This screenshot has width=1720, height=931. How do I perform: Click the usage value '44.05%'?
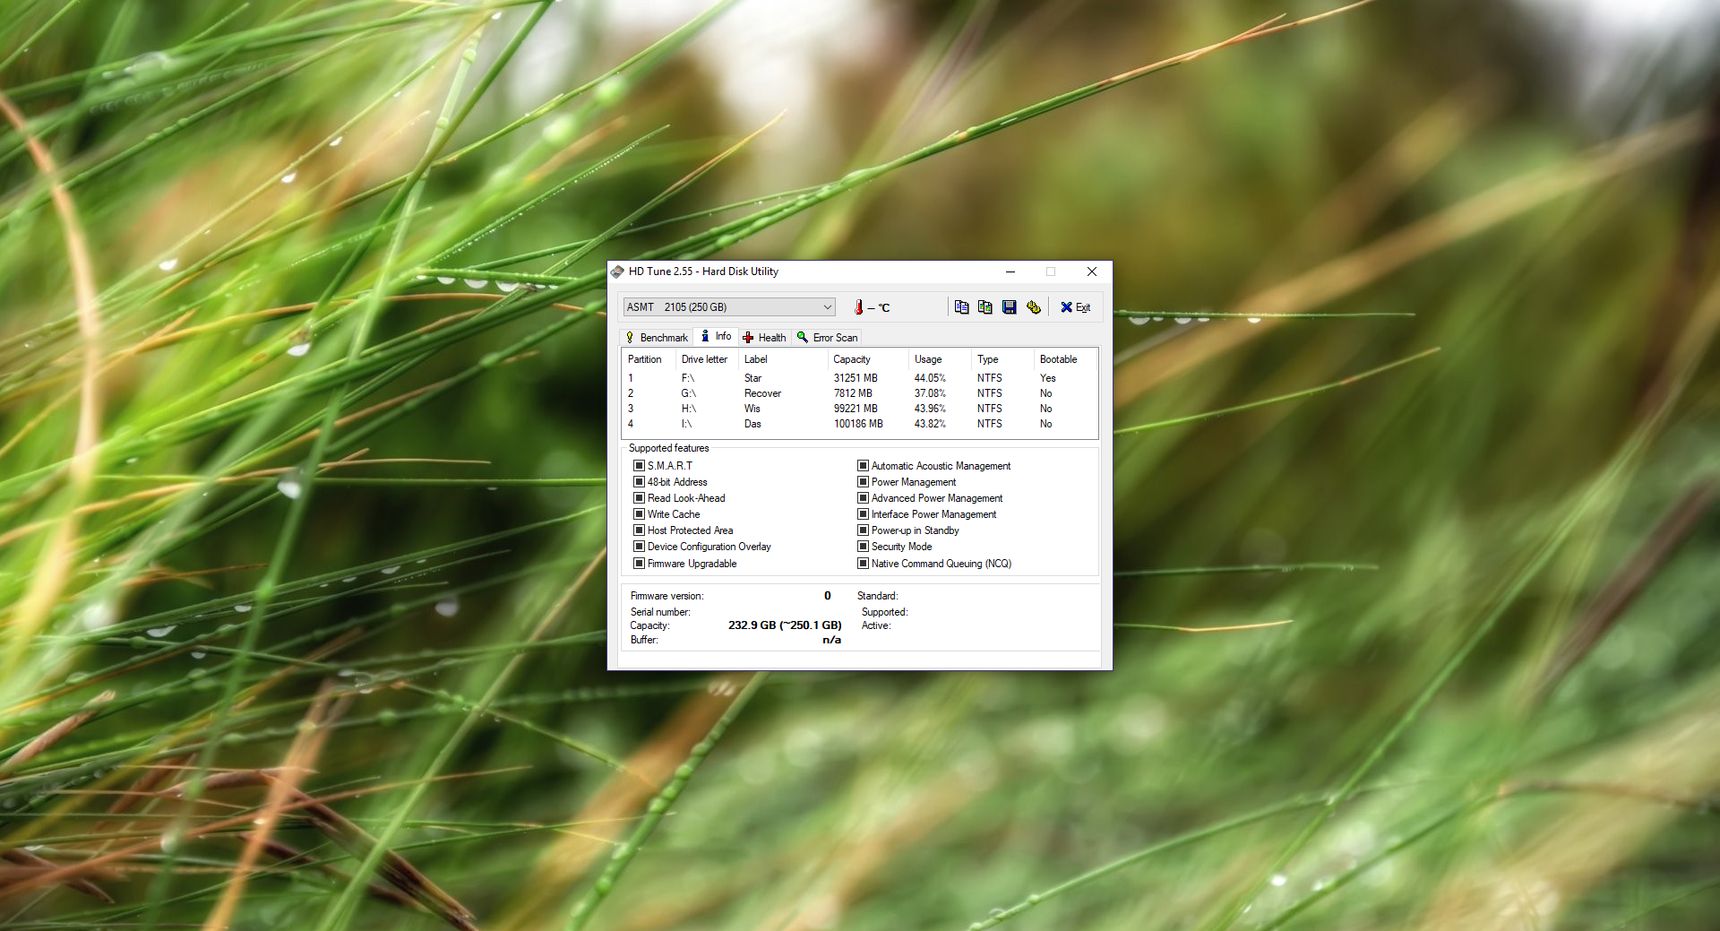click(x=930, y=378)
